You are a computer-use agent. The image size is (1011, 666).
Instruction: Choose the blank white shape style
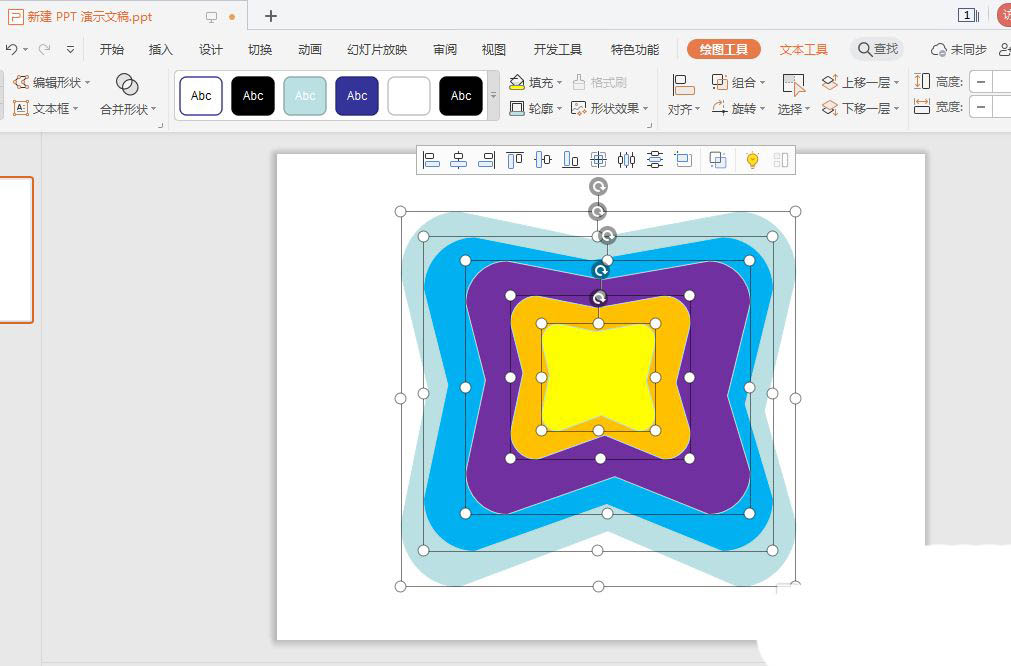(x=409, y=96)
